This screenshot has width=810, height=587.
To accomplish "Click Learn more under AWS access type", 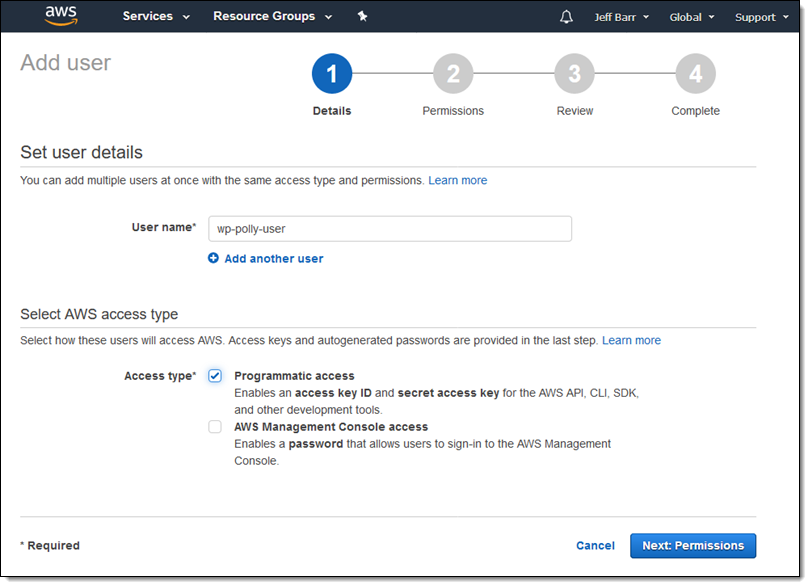I will [631, 341].
